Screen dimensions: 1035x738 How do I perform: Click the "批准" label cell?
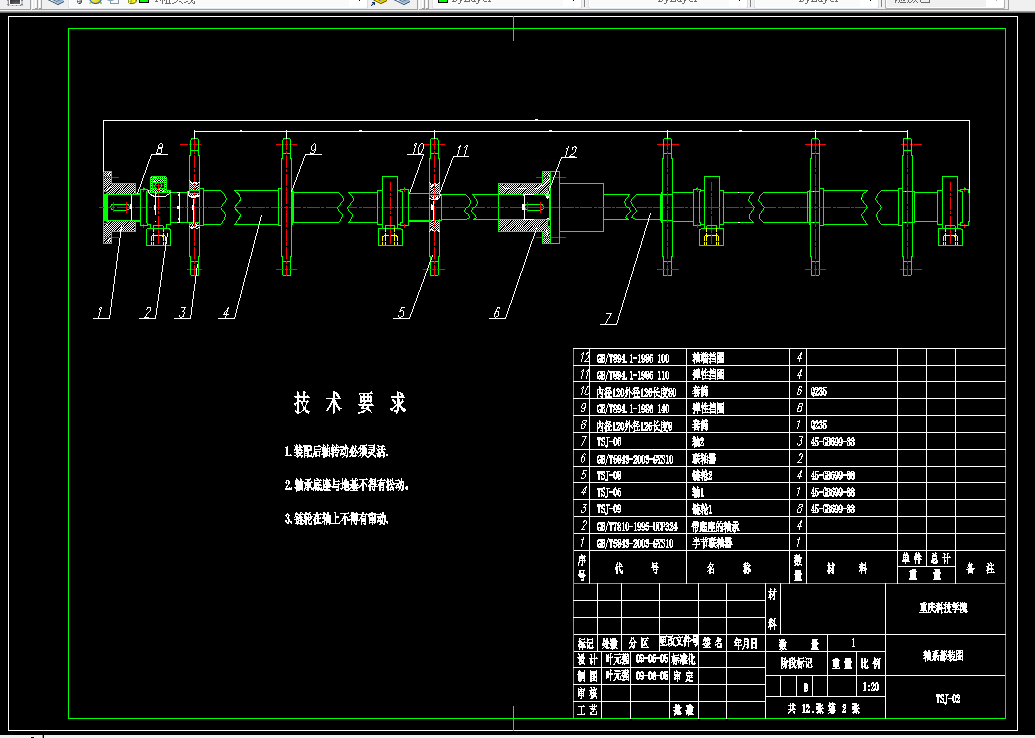[x=683, y=710]
